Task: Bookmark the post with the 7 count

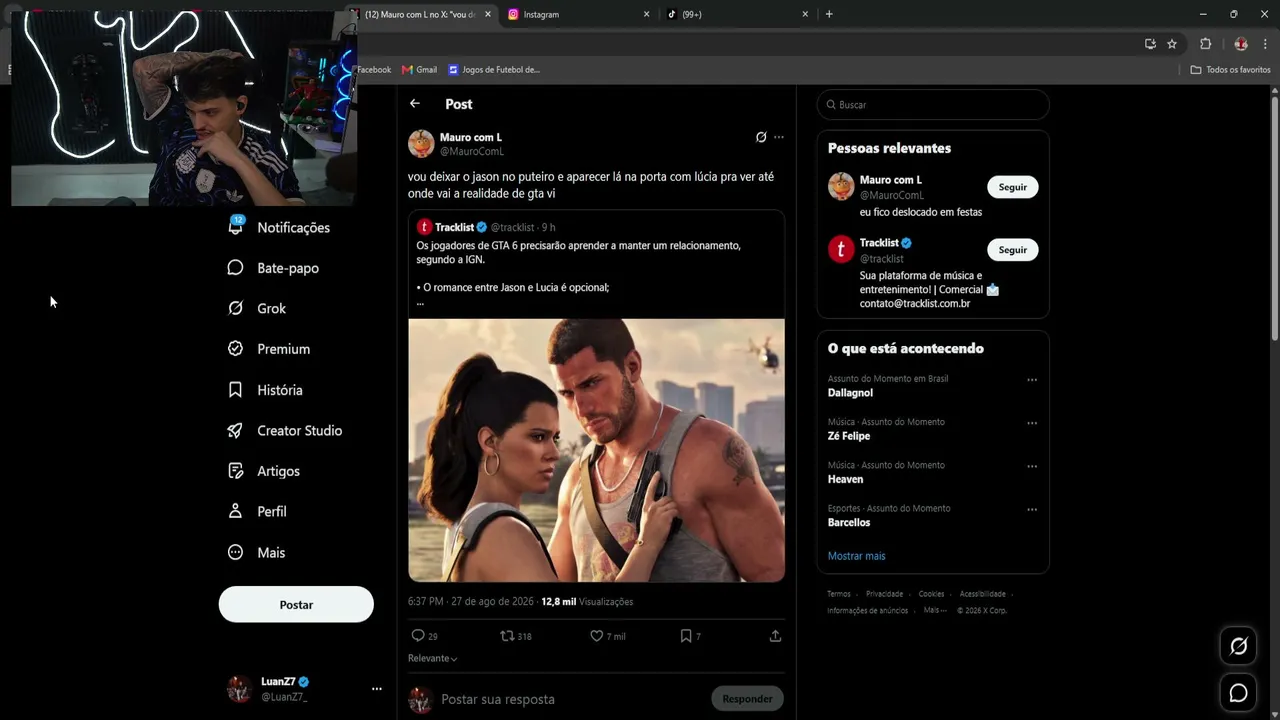Action: pyautogui.click(x=690, y=636)
